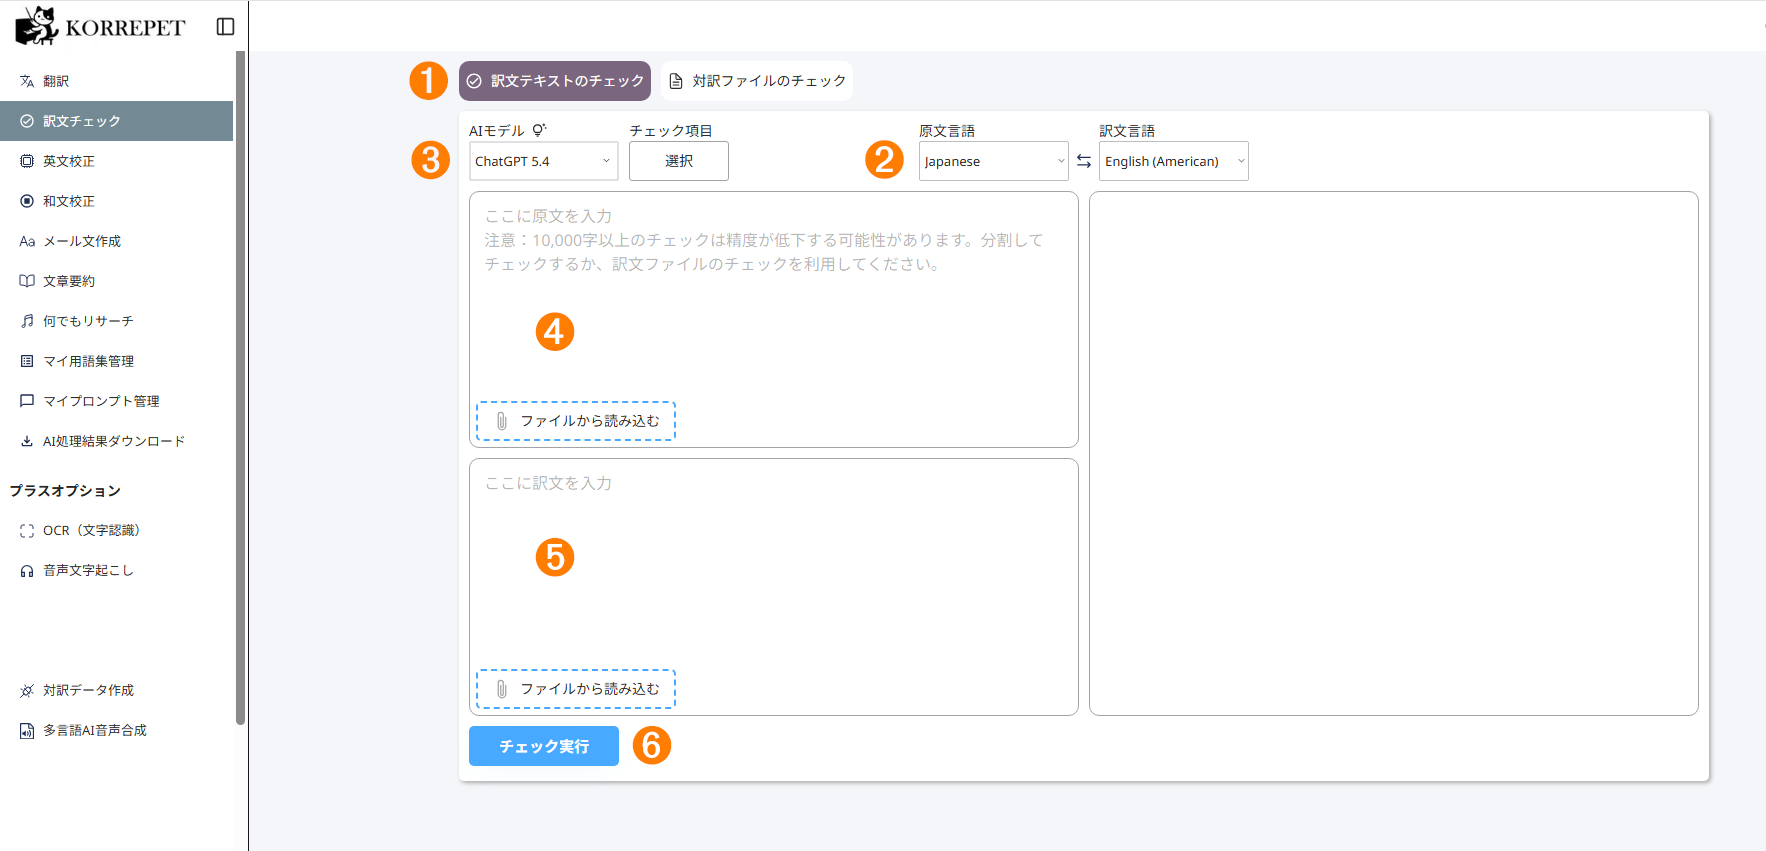Click the audio file icon for 多言語AI音声合成
Viewport: 1766px width, 851px height.
(x=27, y=731)
